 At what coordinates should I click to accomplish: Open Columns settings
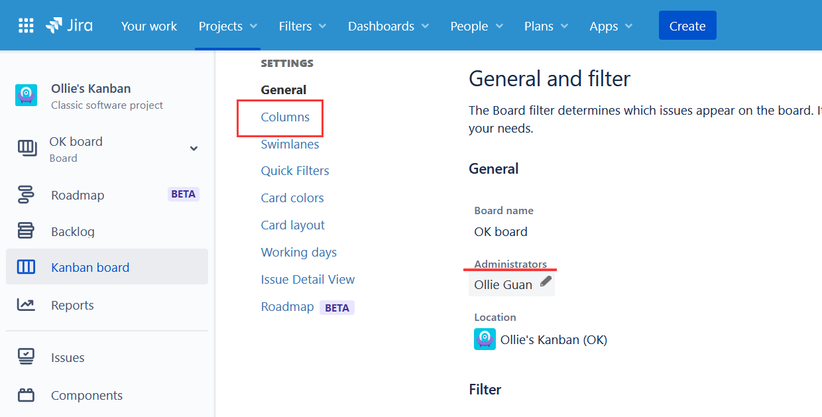[285, 117]
